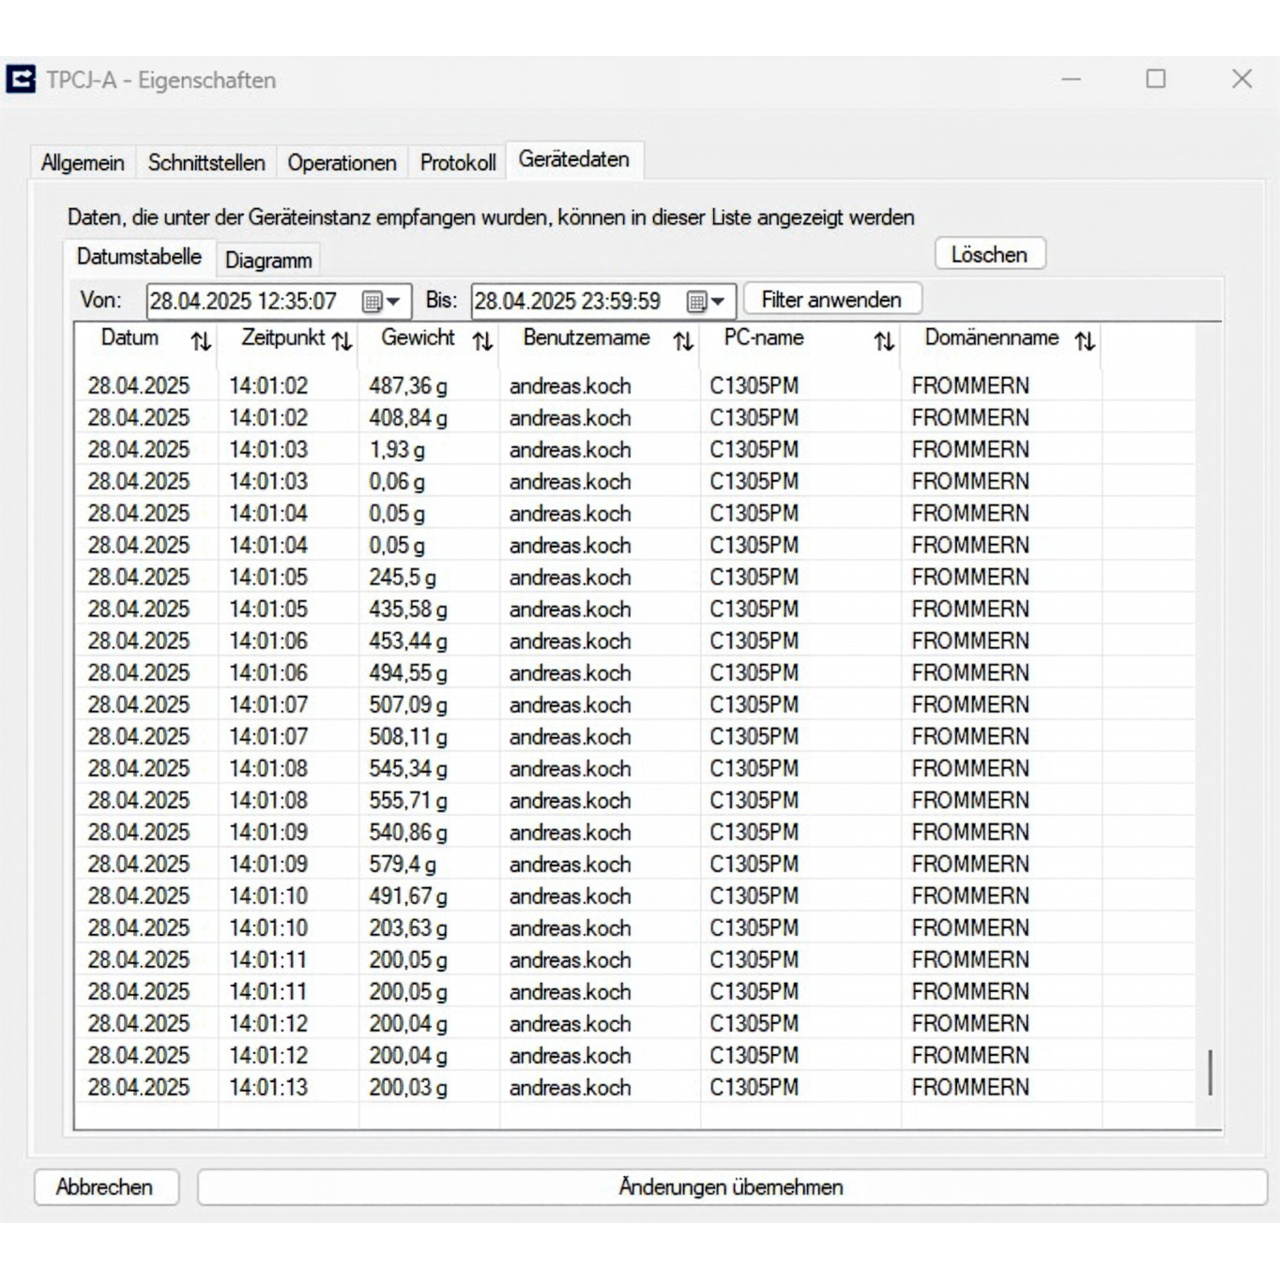Image resolution: width=1280 pixels, height=1280 pixels.
Task: Show the Diagramm sub-tab
Action: pyautogui.click(x=268, y=261)
